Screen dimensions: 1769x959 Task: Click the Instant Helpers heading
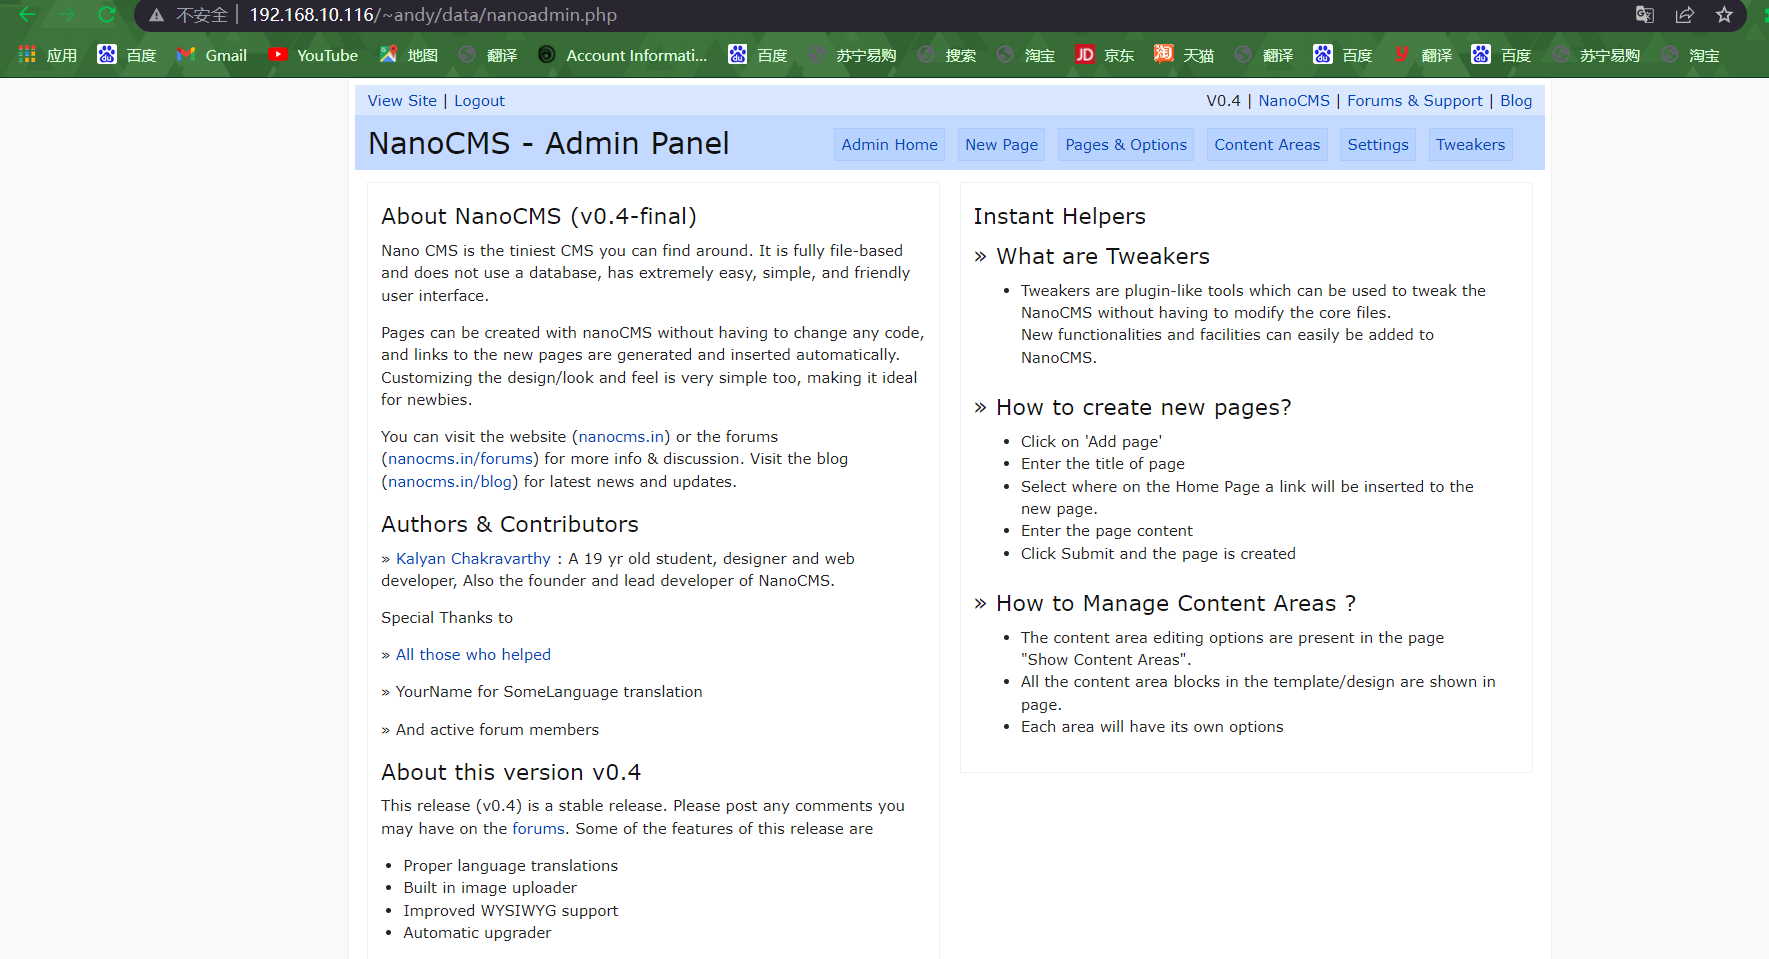click(1060, 216)
